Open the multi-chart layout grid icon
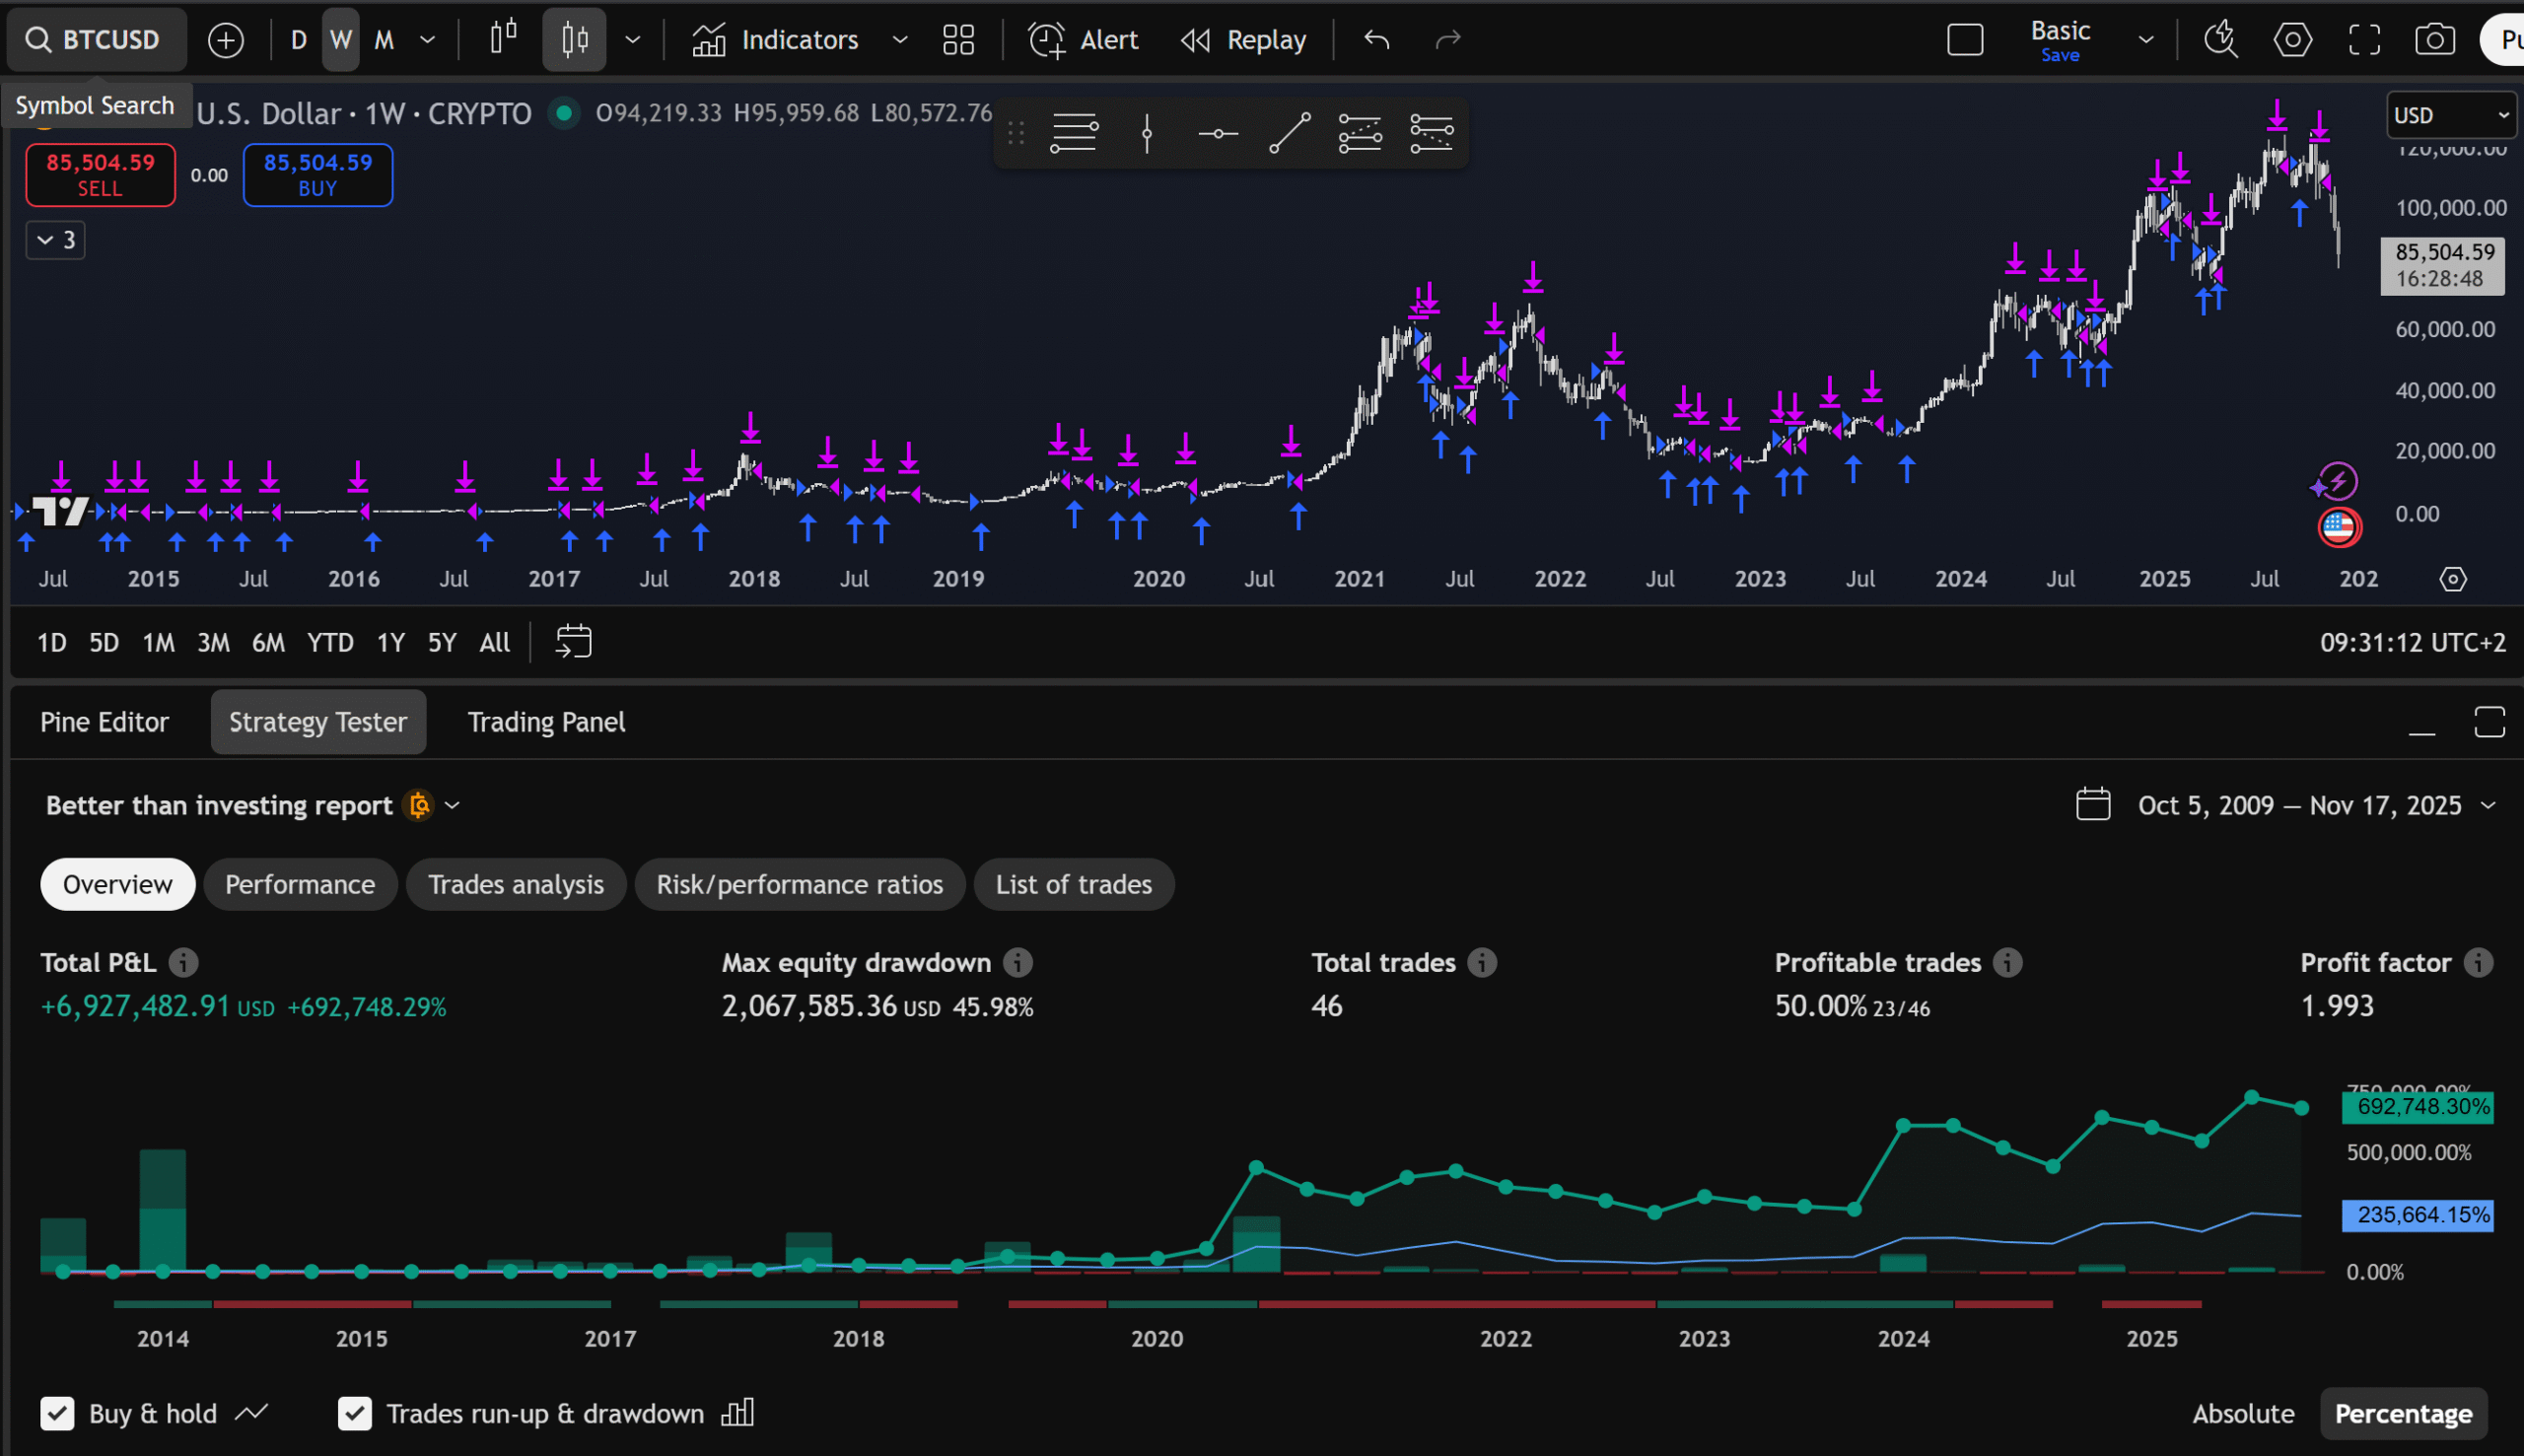This screenshot has width=2524, height=1456. click(x=957, y=39)
